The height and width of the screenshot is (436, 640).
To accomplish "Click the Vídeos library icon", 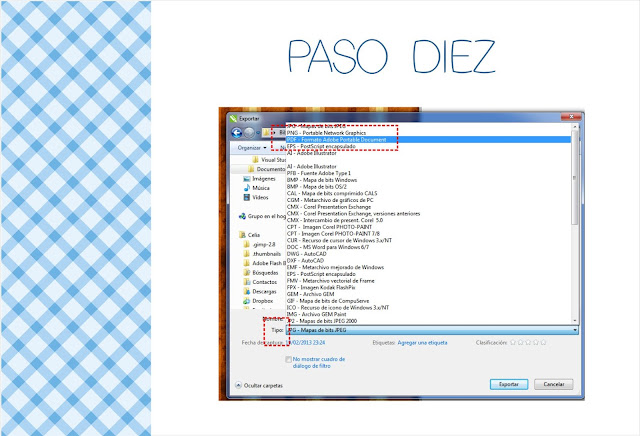I will click(247, 197).
